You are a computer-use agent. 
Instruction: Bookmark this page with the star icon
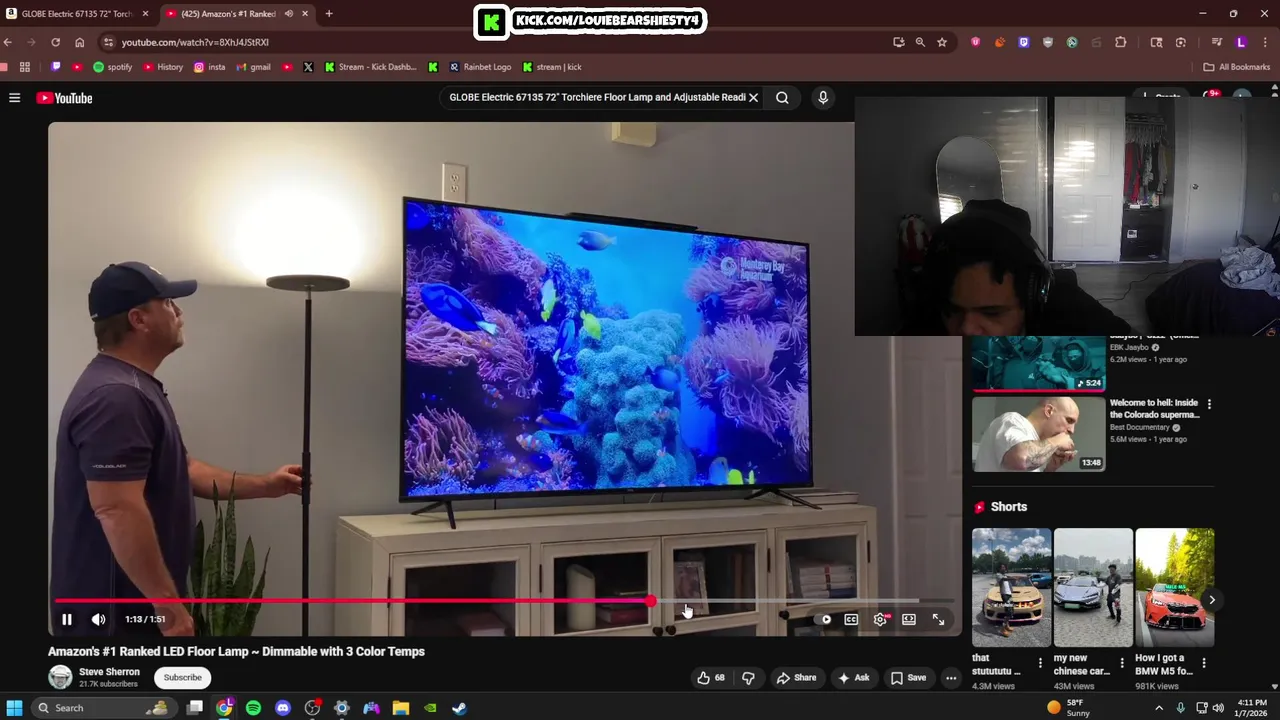click(942, 42)
